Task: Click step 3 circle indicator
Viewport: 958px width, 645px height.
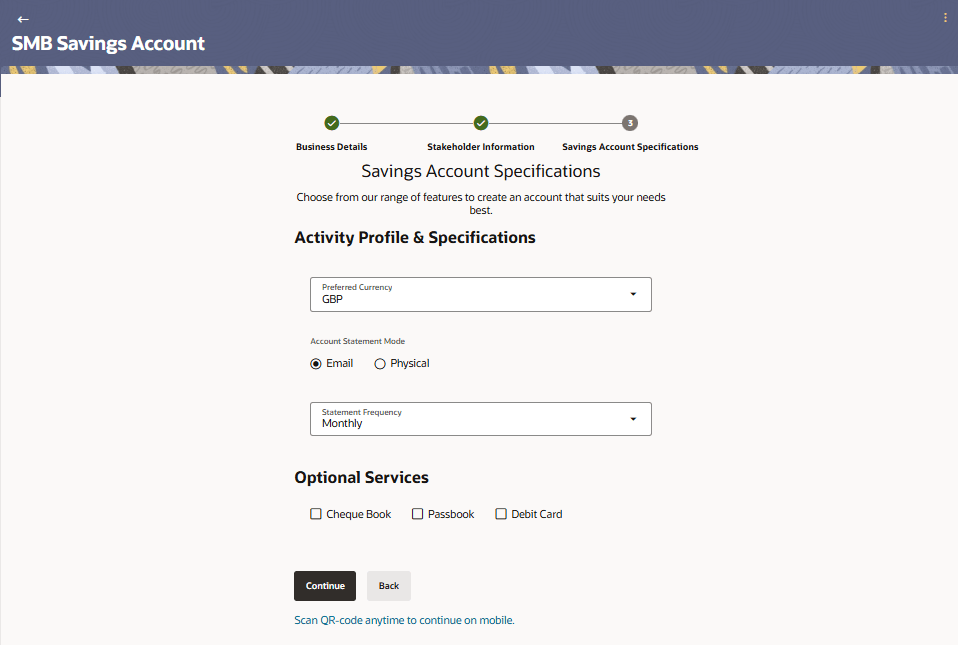Action: click(629, 123)
